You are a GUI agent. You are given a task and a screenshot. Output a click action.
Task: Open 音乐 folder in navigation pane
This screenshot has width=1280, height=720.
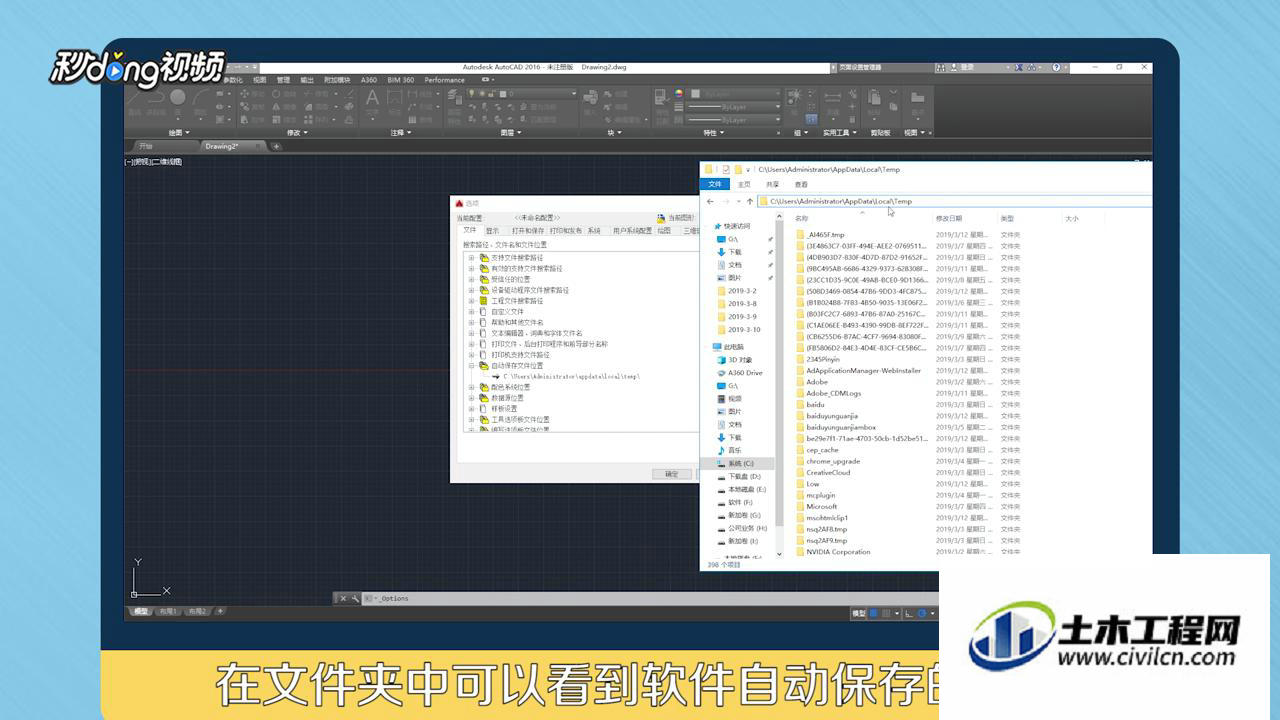click(729, 451)
